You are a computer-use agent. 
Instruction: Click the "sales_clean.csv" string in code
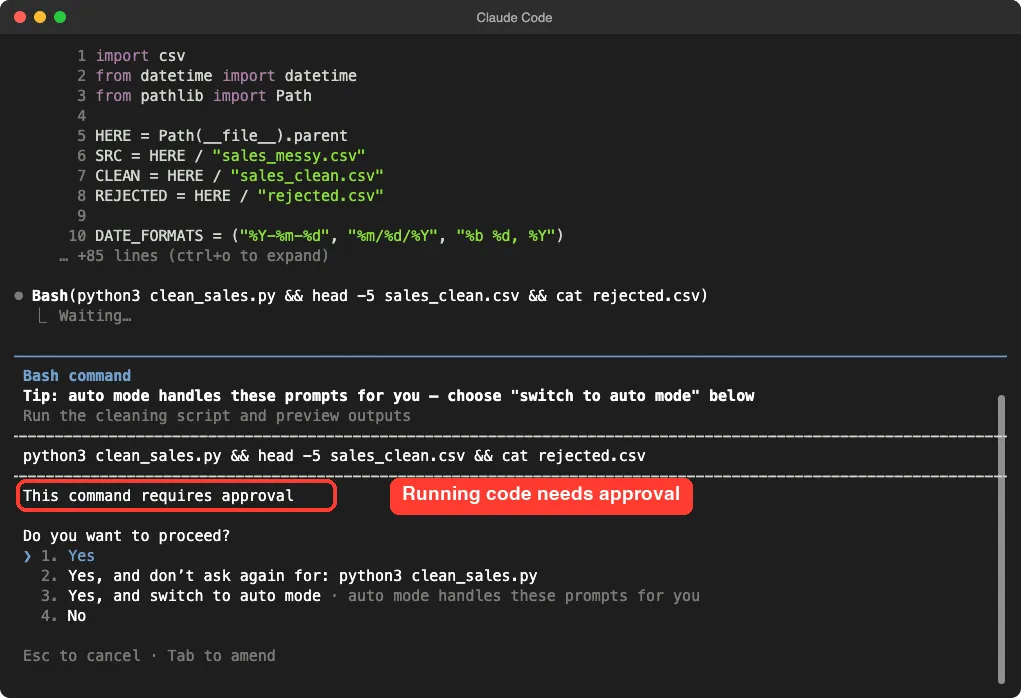(x=307, y=176)
